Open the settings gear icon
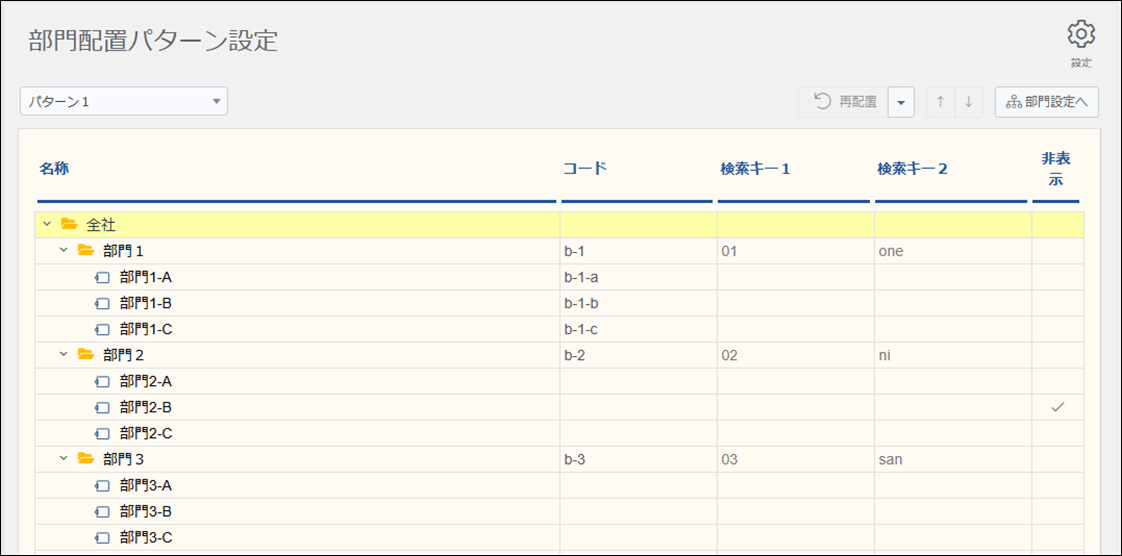The image size is (1122, 556). click(x=1081, y=35)
